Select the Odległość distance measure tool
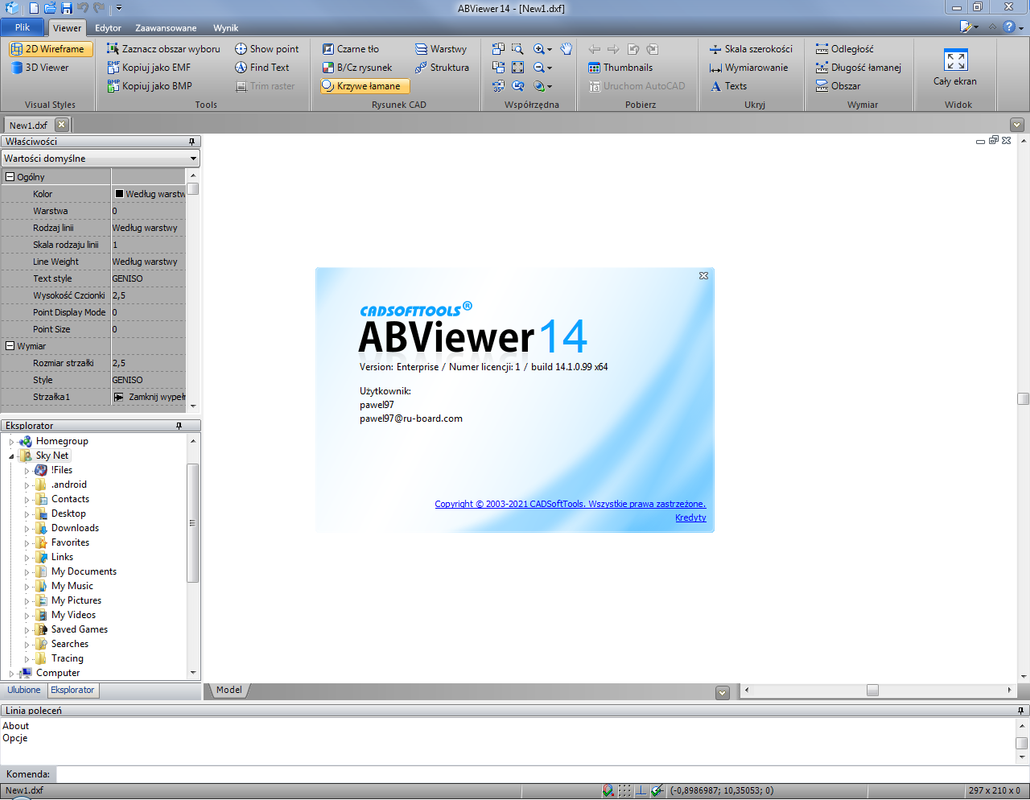Viewport: 1030px width, 800px height. 844,49
